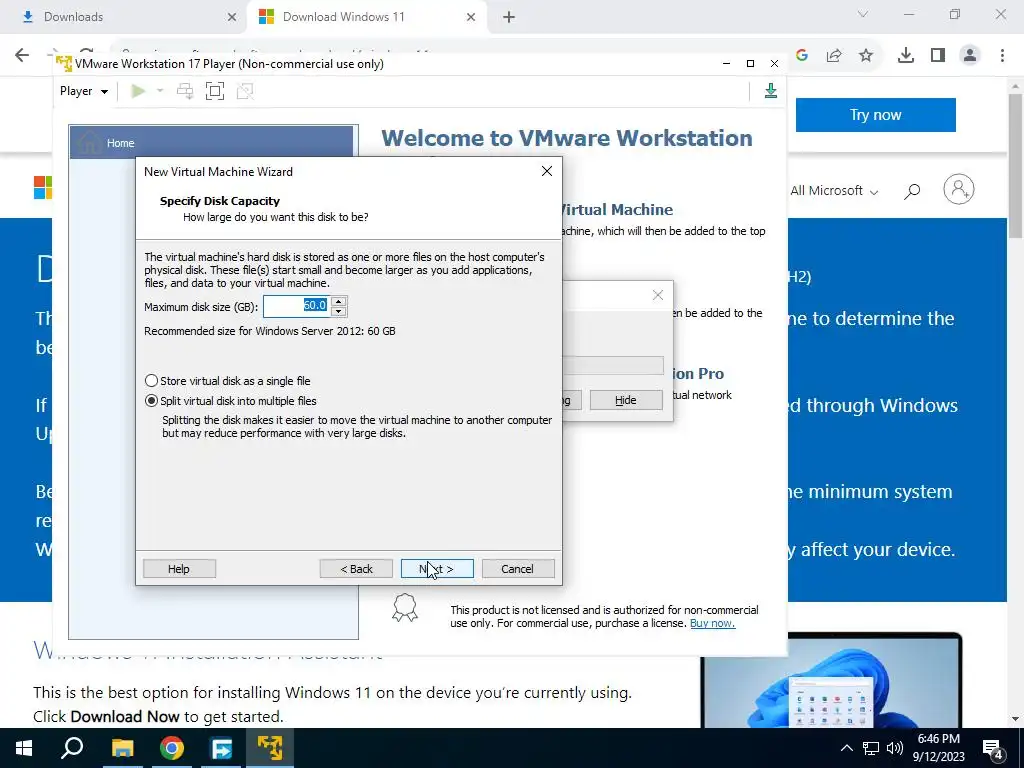Viewport: 1024px width, 768px height.
Task: Click the green download update icon in VMware
Action: point(771,91)
